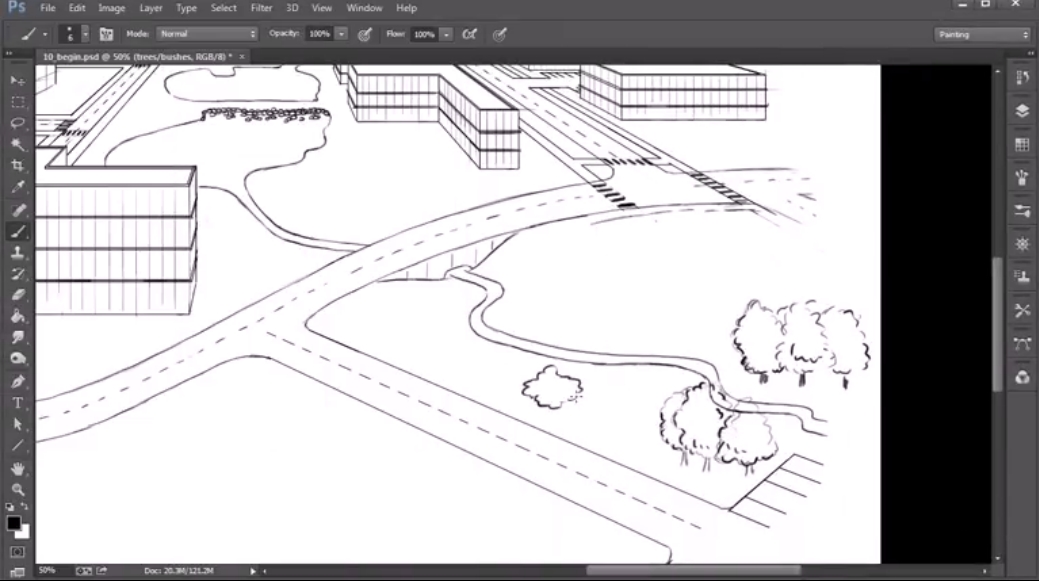Reset default foreground and background colors

coord(10,507)
